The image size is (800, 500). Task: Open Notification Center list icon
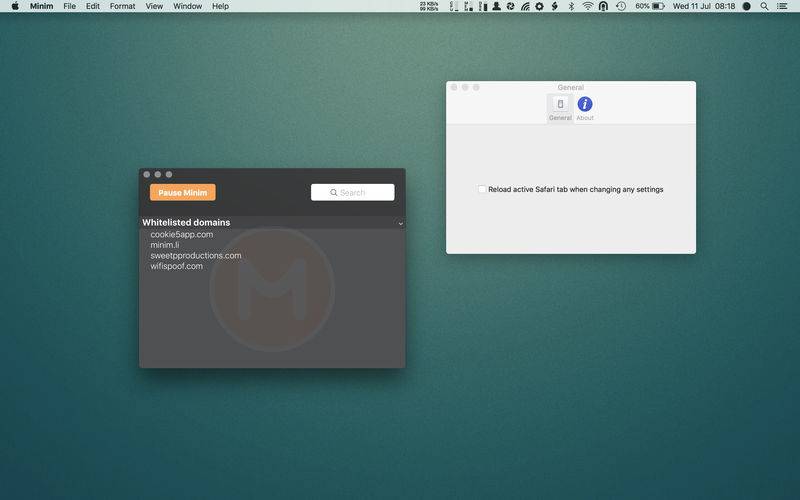point(782,6)
